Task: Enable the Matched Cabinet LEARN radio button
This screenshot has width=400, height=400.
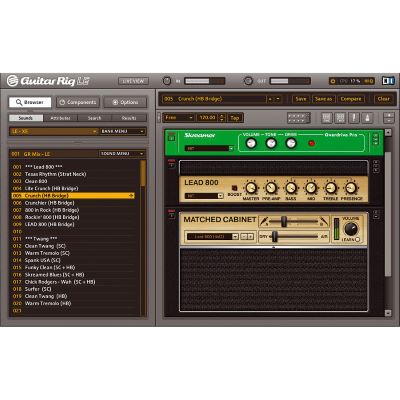Action: pyautogui.click(x=357, y=239)
